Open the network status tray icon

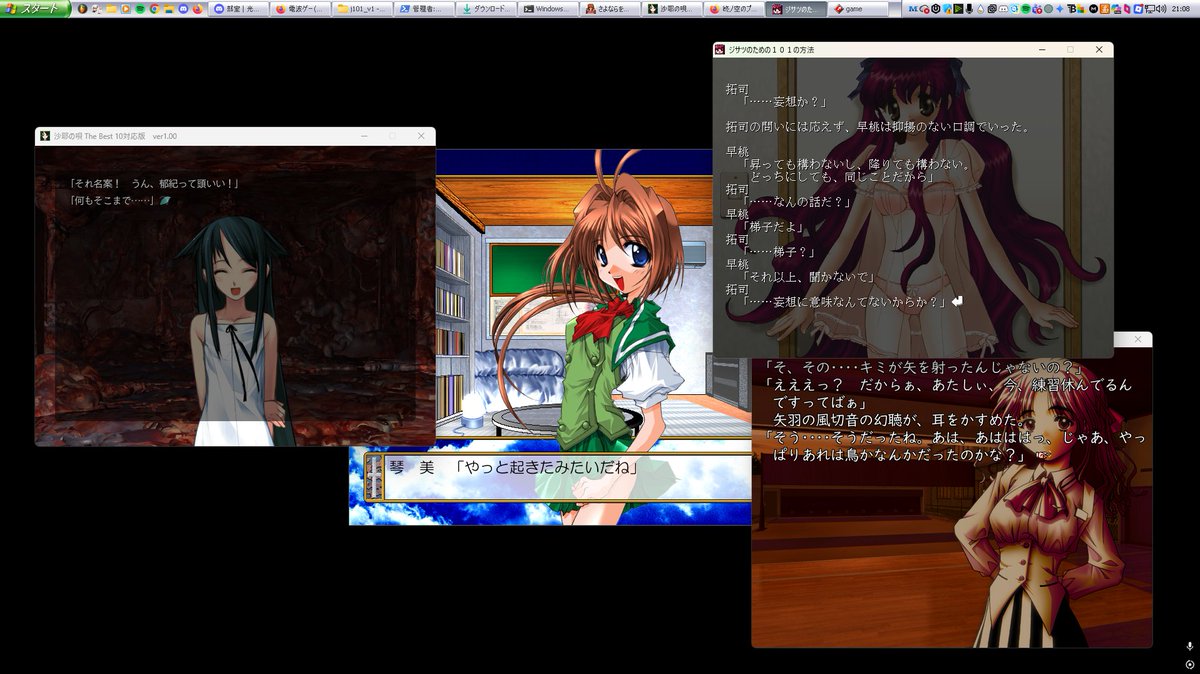coord(1148,9)
